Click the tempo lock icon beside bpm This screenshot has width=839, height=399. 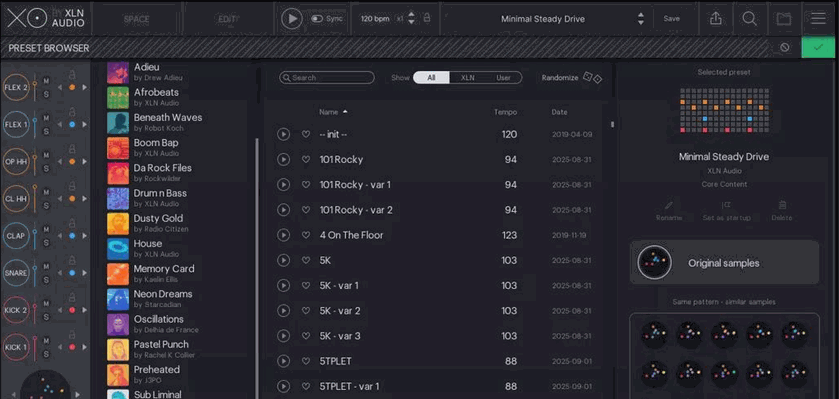point(426,18)
